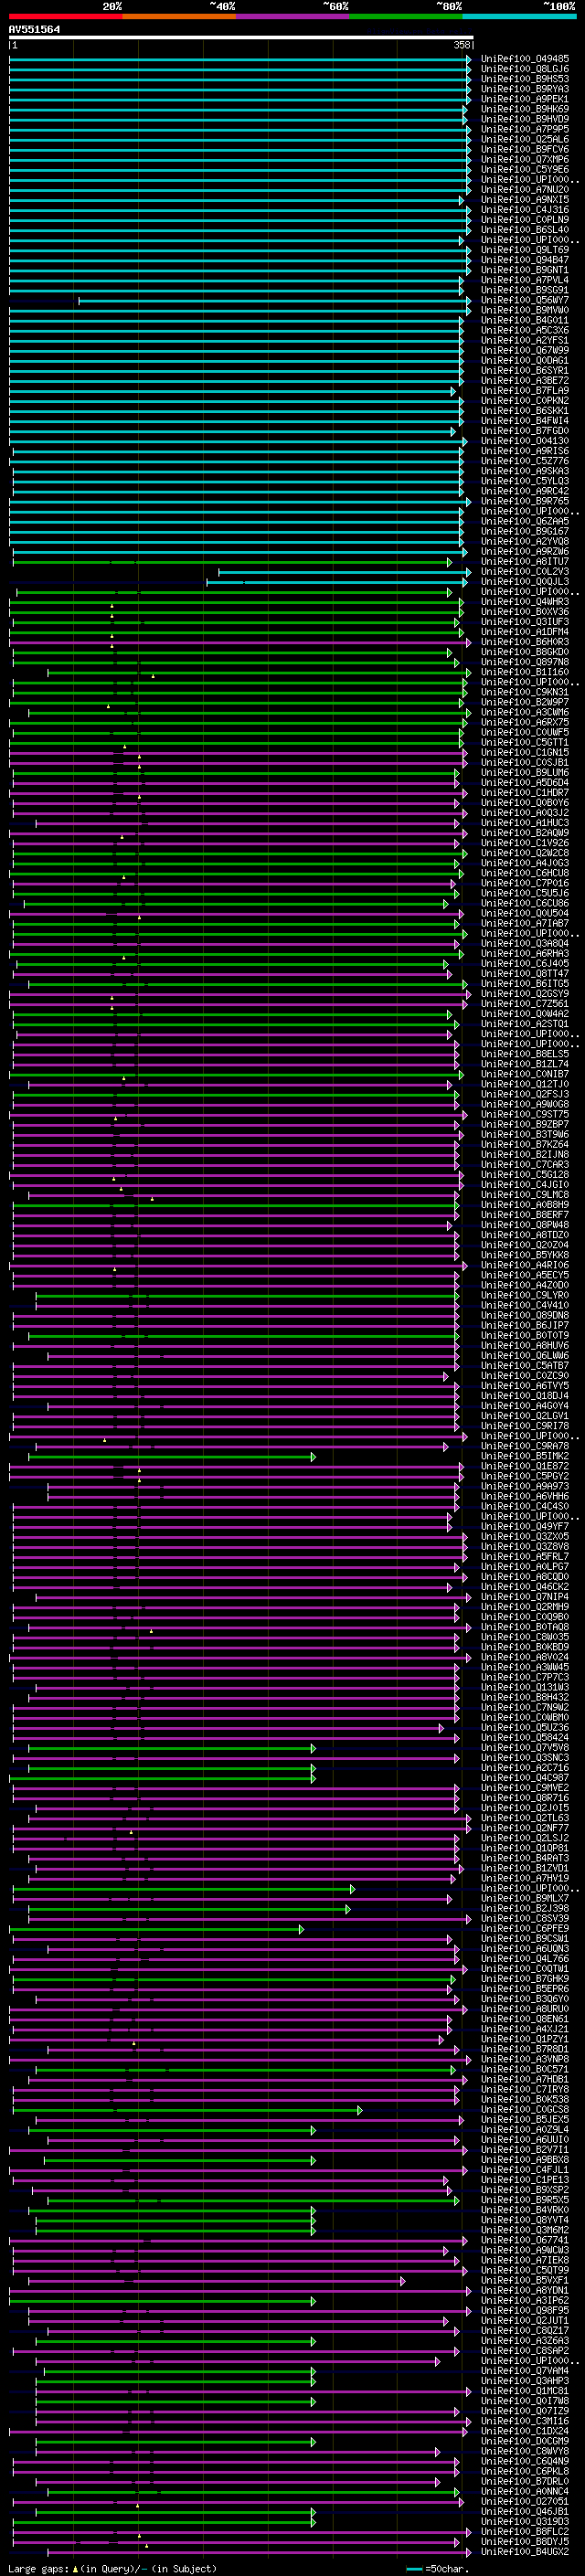Click the red 20% identity legend segment
Viewport: 585px width, 2576px height.
click(65, 16)
